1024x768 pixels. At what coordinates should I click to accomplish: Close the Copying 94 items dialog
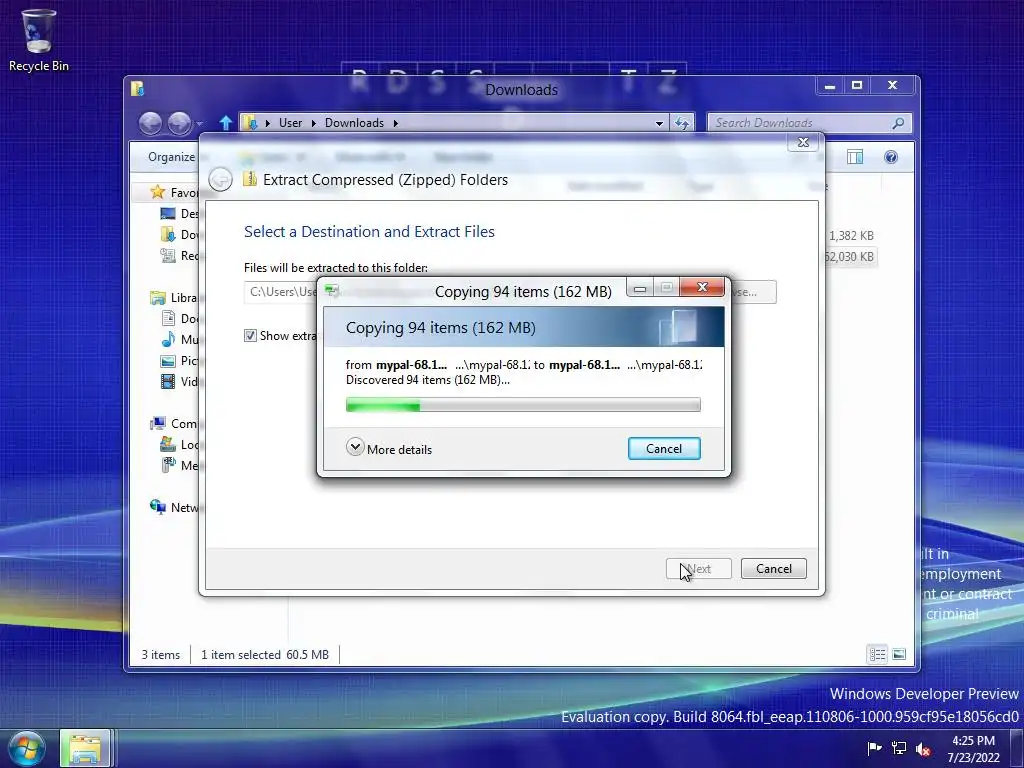point(702,287)
